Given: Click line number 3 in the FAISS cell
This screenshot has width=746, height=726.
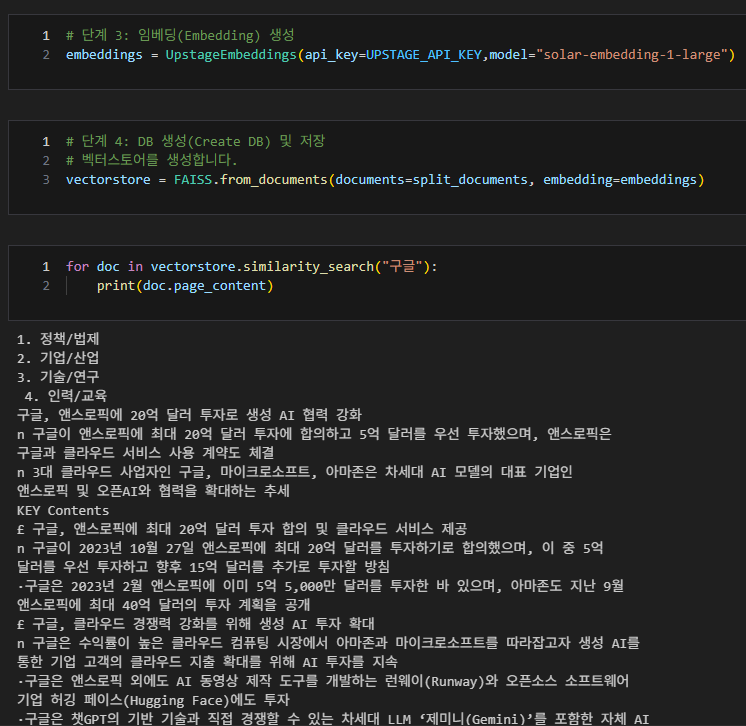Looking at the screenshot, I should (x=46, y=179).
